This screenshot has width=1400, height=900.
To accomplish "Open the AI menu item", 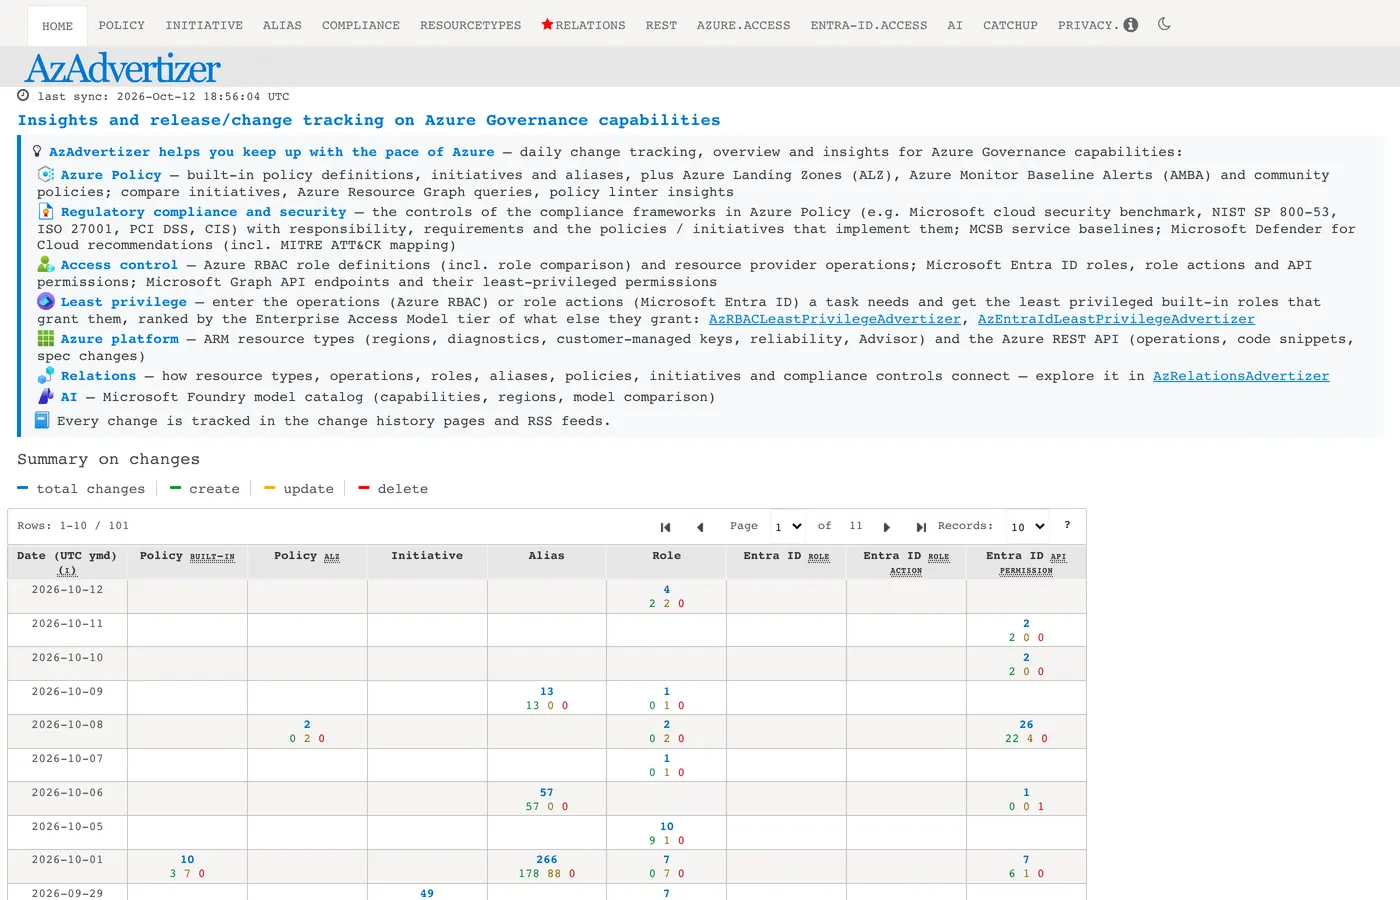I will coord(955,25).
